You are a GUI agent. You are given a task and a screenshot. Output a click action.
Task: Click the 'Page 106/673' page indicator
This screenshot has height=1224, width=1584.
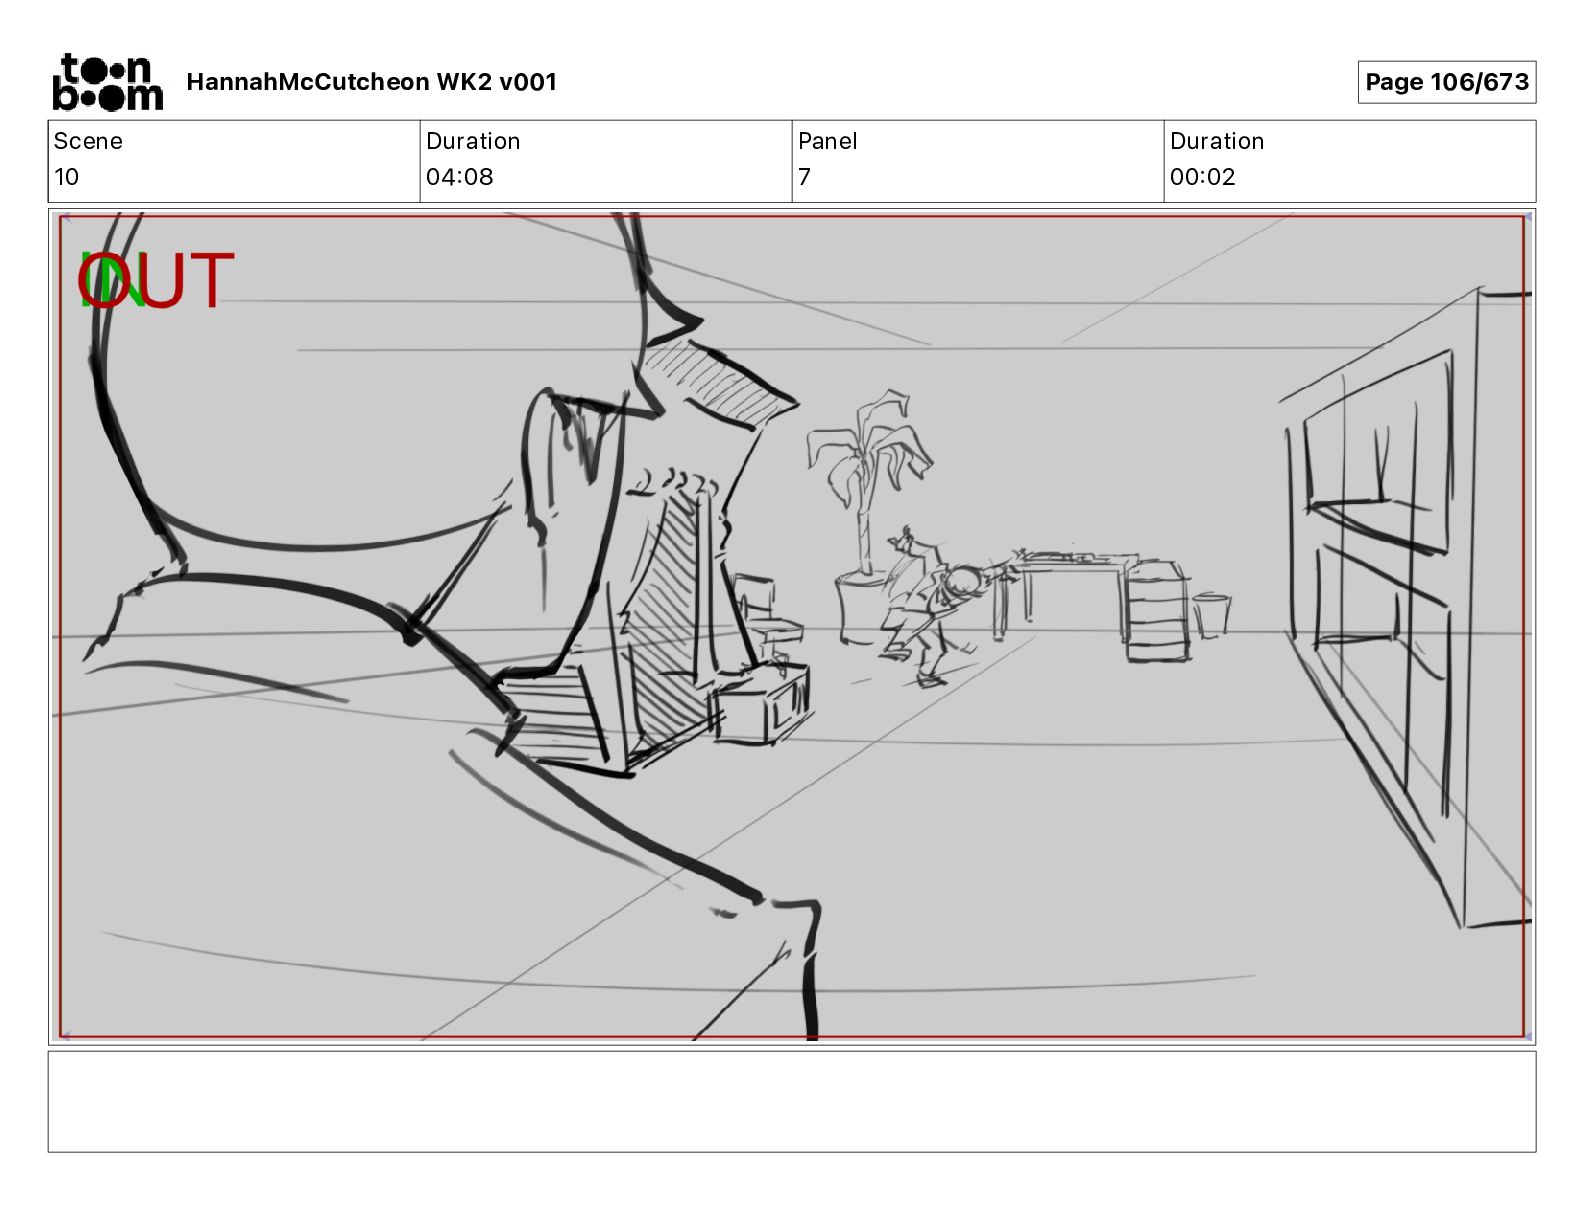point(1446,82)
